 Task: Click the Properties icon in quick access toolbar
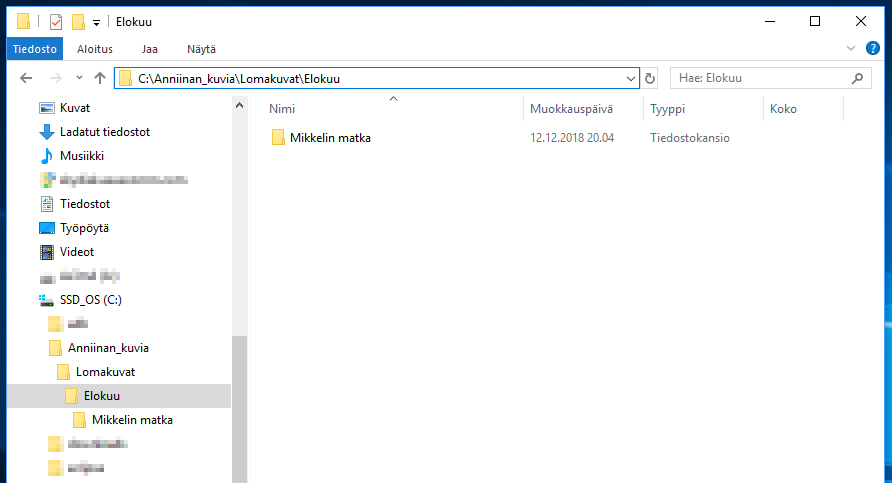click(56, 21)
